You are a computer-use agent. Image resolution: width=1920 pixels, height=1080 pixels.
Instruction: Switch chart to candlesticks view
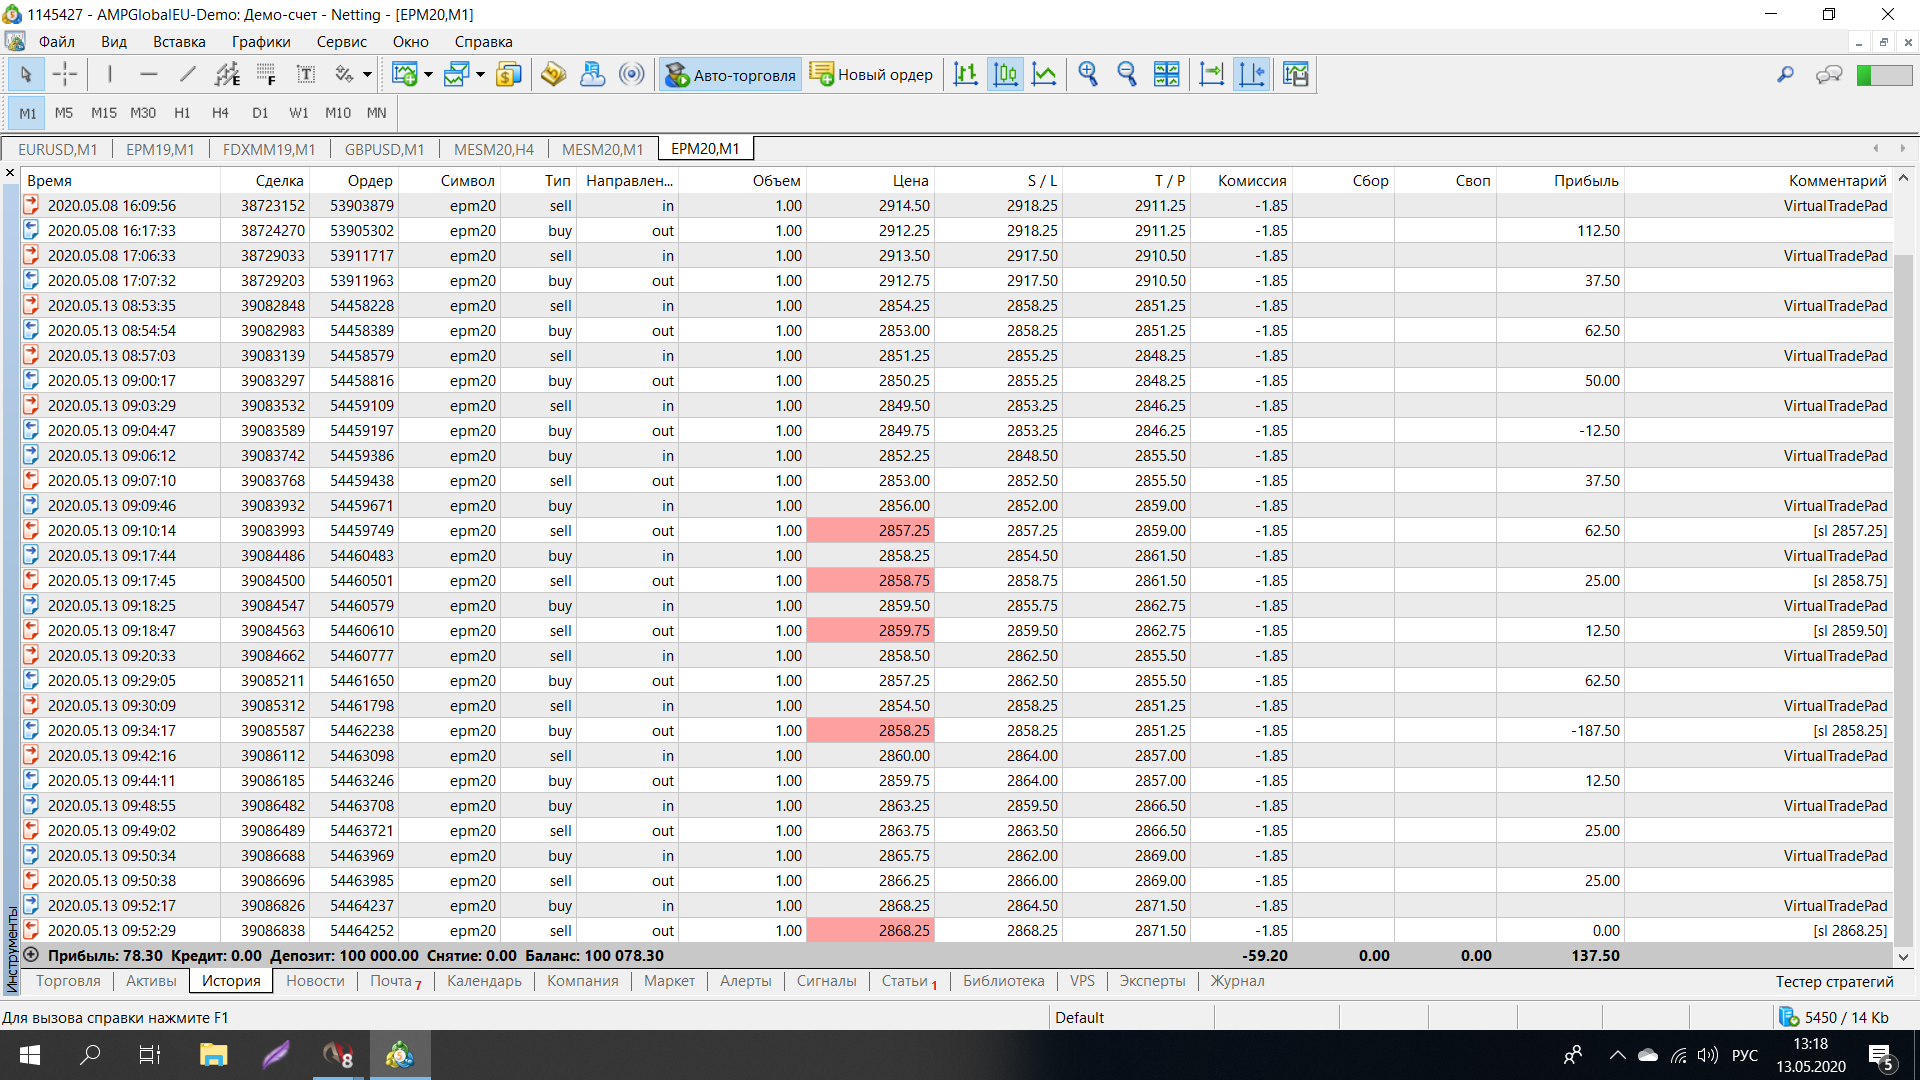(1005, 74)
